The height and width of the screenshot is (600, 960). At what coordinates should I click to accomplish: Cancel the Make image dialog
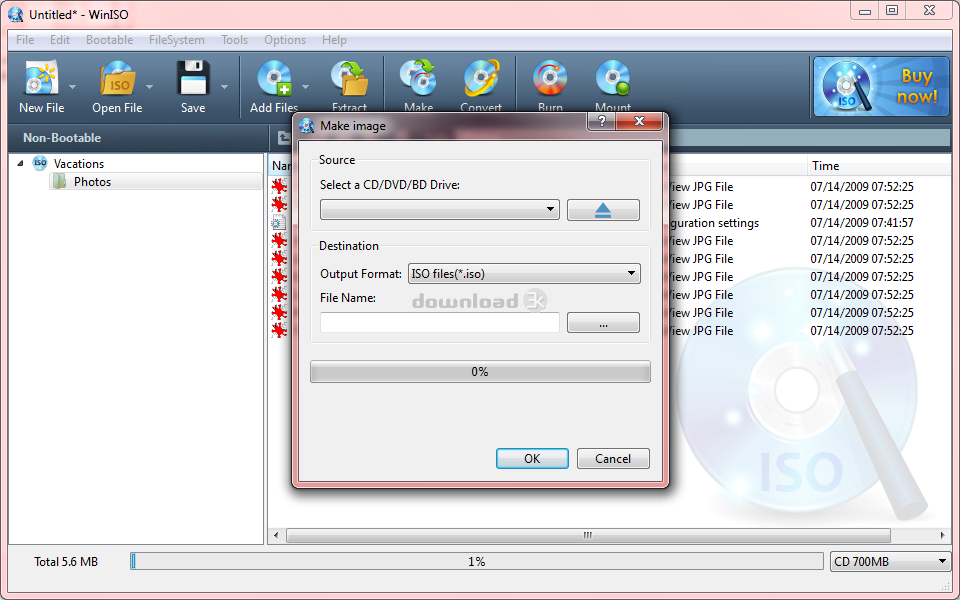(x=612, y=458)
